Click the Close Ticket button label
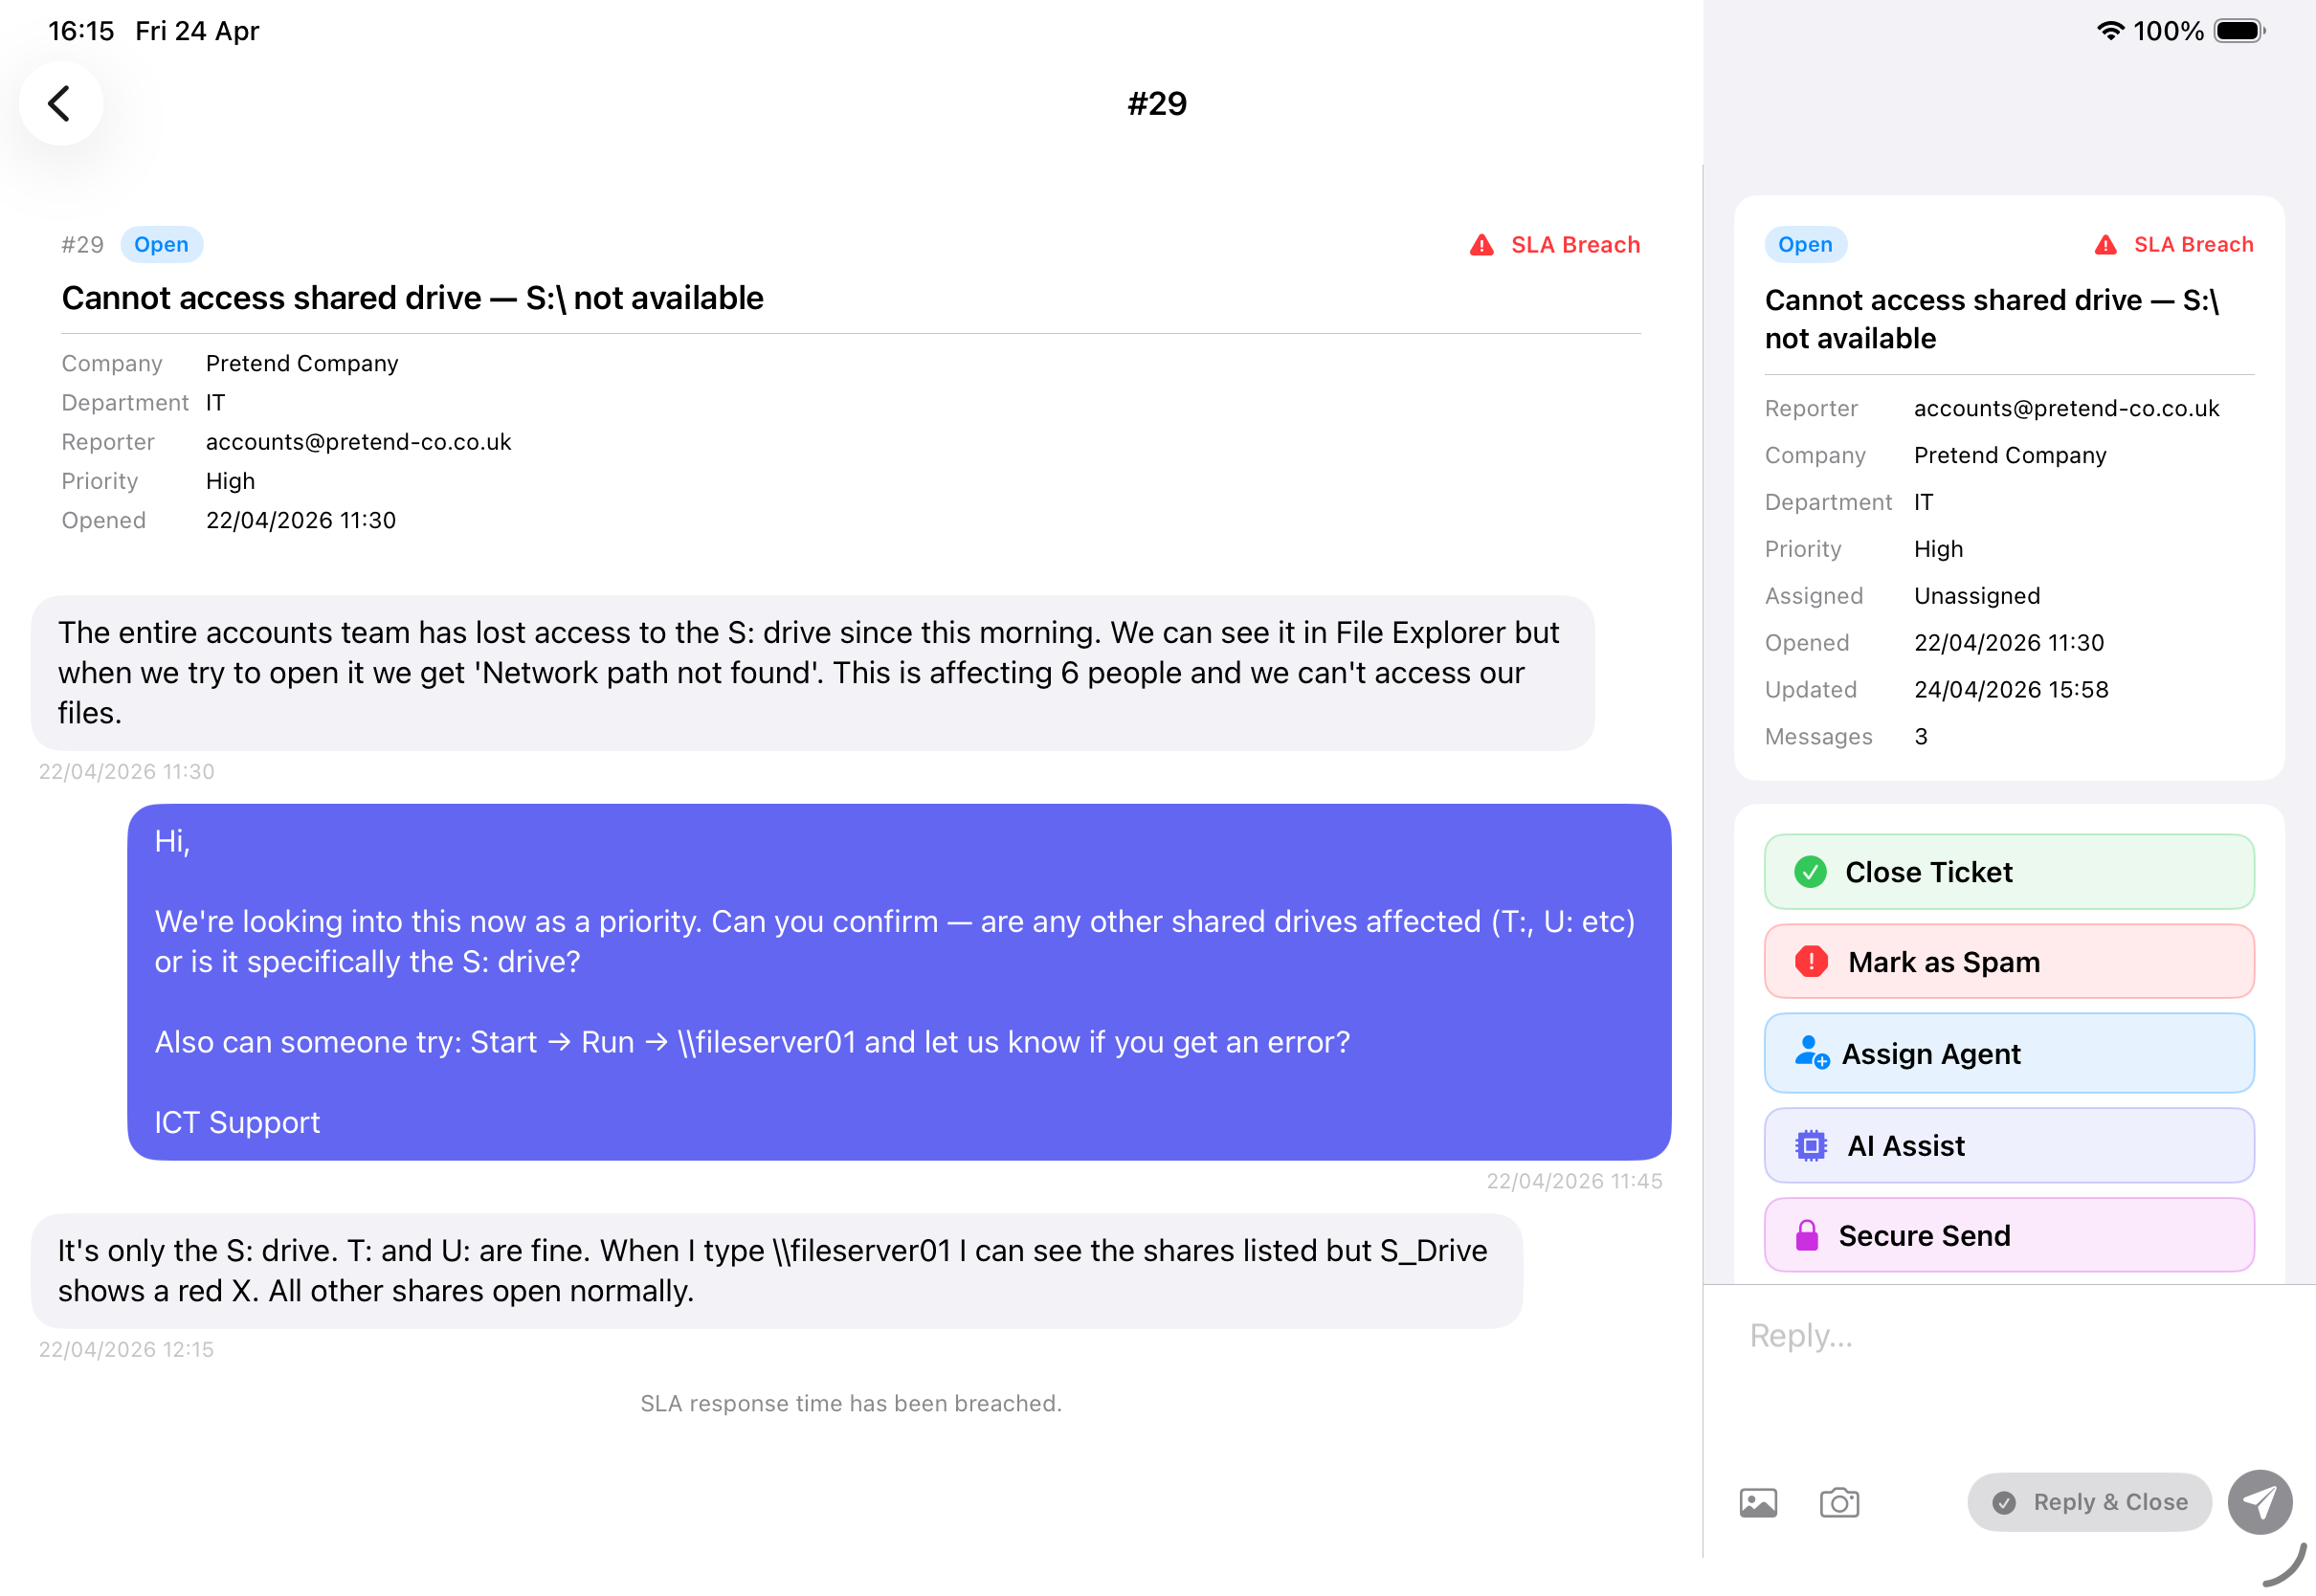This screenshot has width=2316, height=1596. point(1928,872)
